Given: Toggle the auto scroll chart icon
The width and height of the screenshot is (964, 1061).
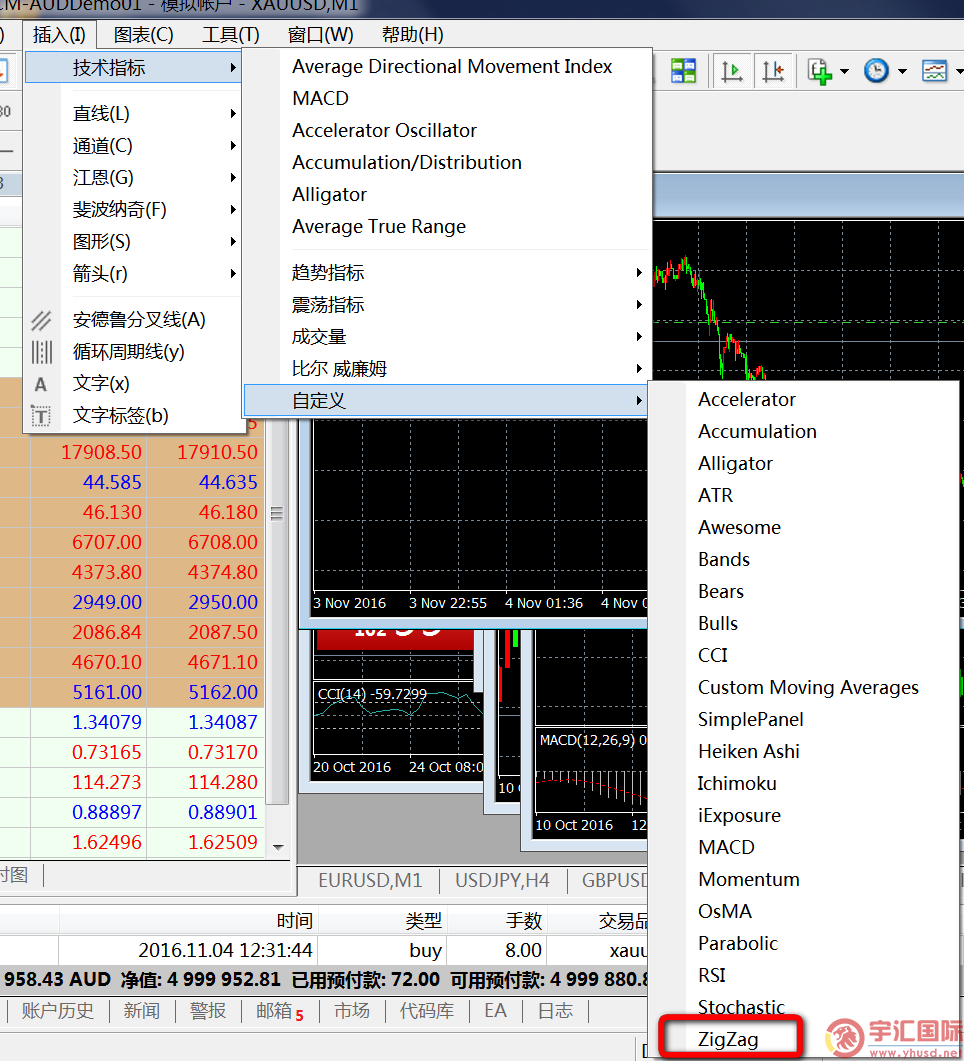Looking at the screenshot, I should tap(732, 71).
